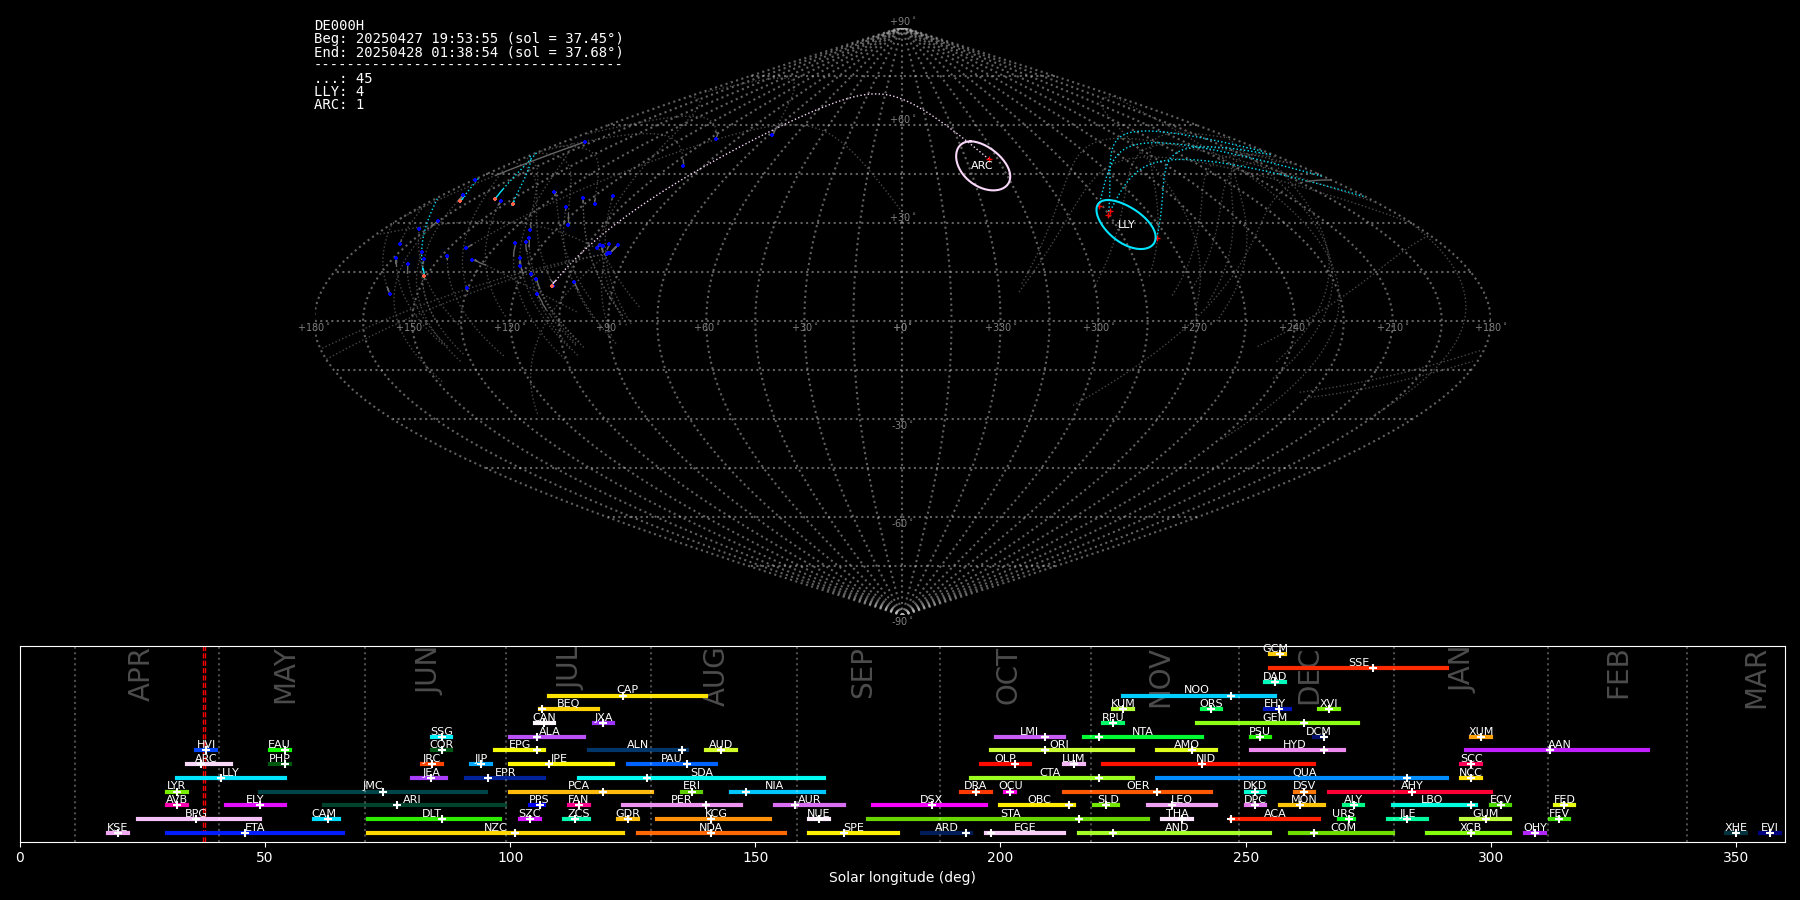The height and width of the screenshot is (900, 1800).
Task: Click the green GEM shower bar
Action: point(1277,723)
